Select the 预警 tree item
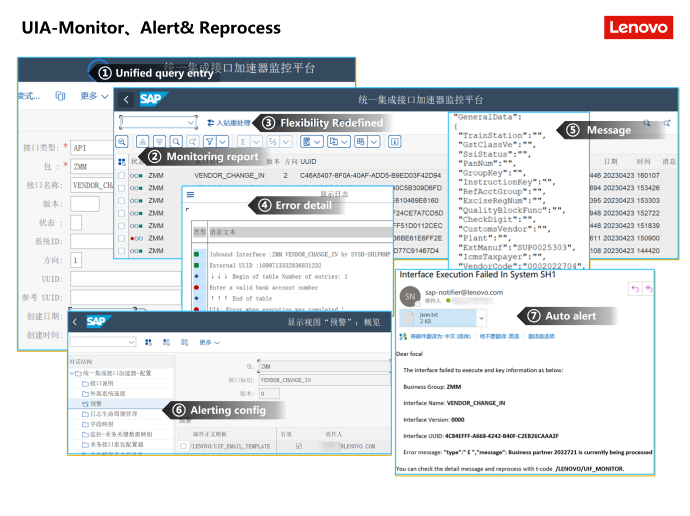The width and height of the screenshot is (690, 516). click(92, 403)
